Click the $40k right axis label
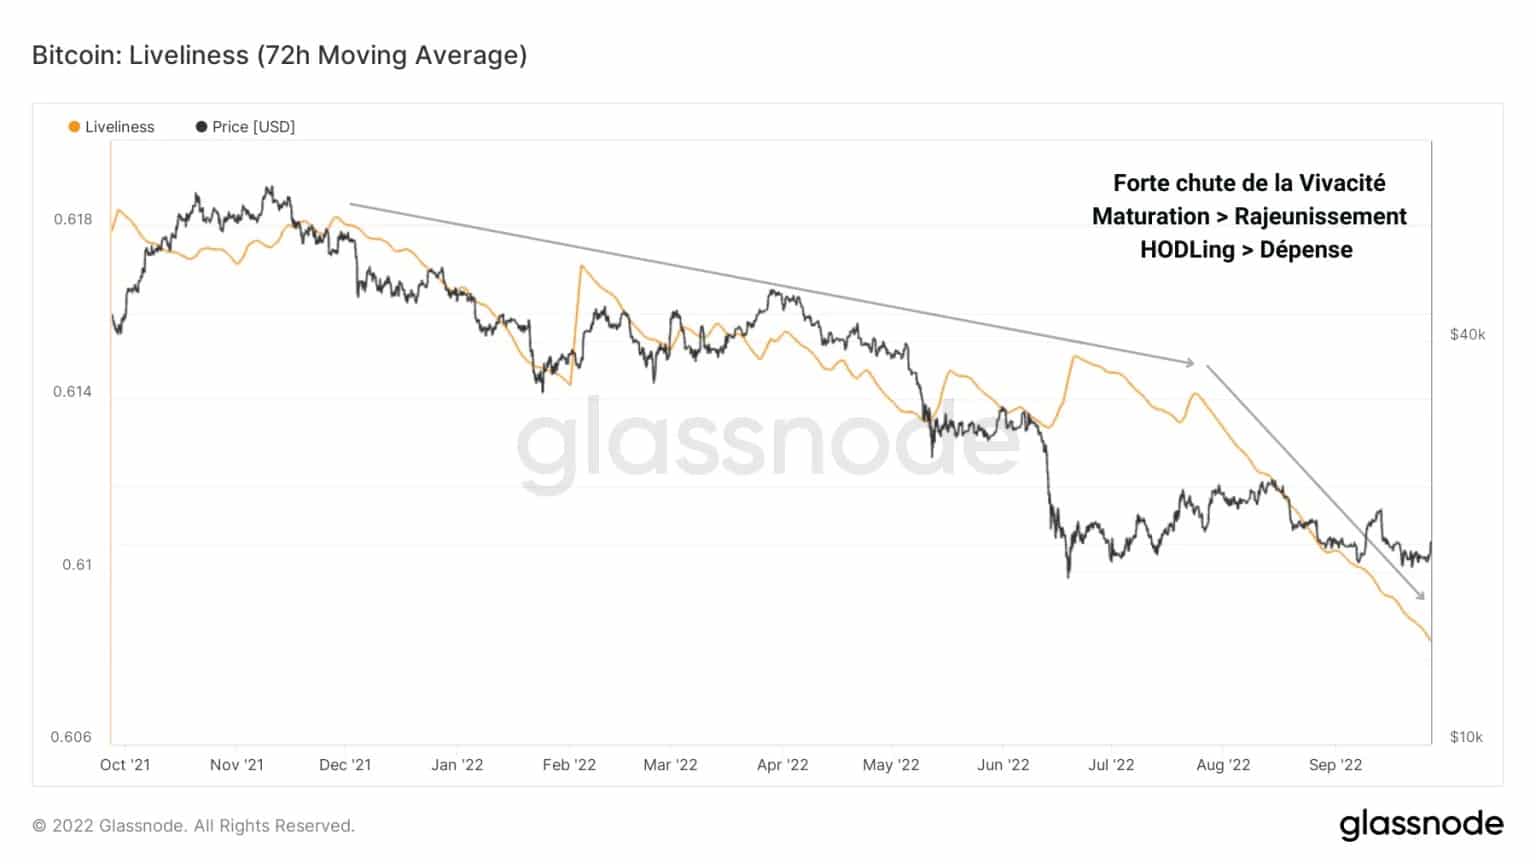The width and height of the screenshot is (1536, 864). (x=1467, y=335)
